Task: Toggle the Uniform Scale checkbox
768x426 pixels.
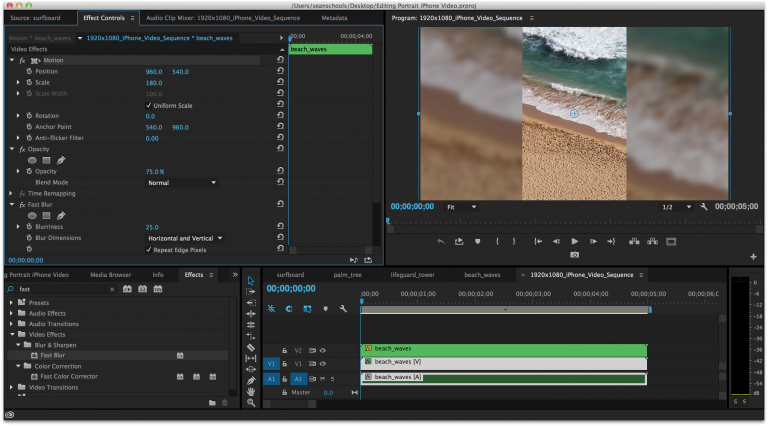Action: (148, 105)
